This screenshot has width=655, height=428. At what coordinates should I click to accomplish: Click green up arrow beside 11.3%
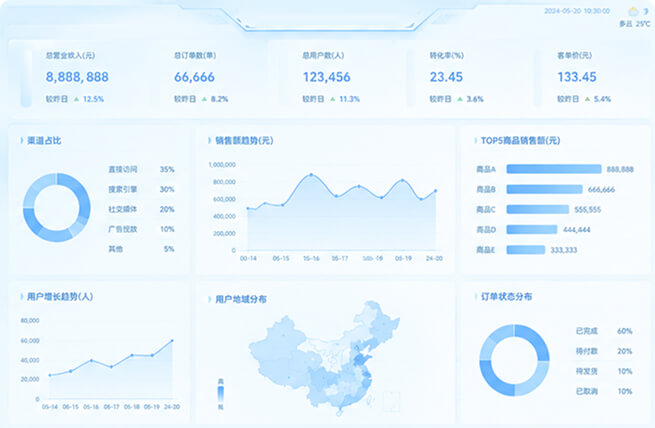pyautogui.click(x=333, y=99)
